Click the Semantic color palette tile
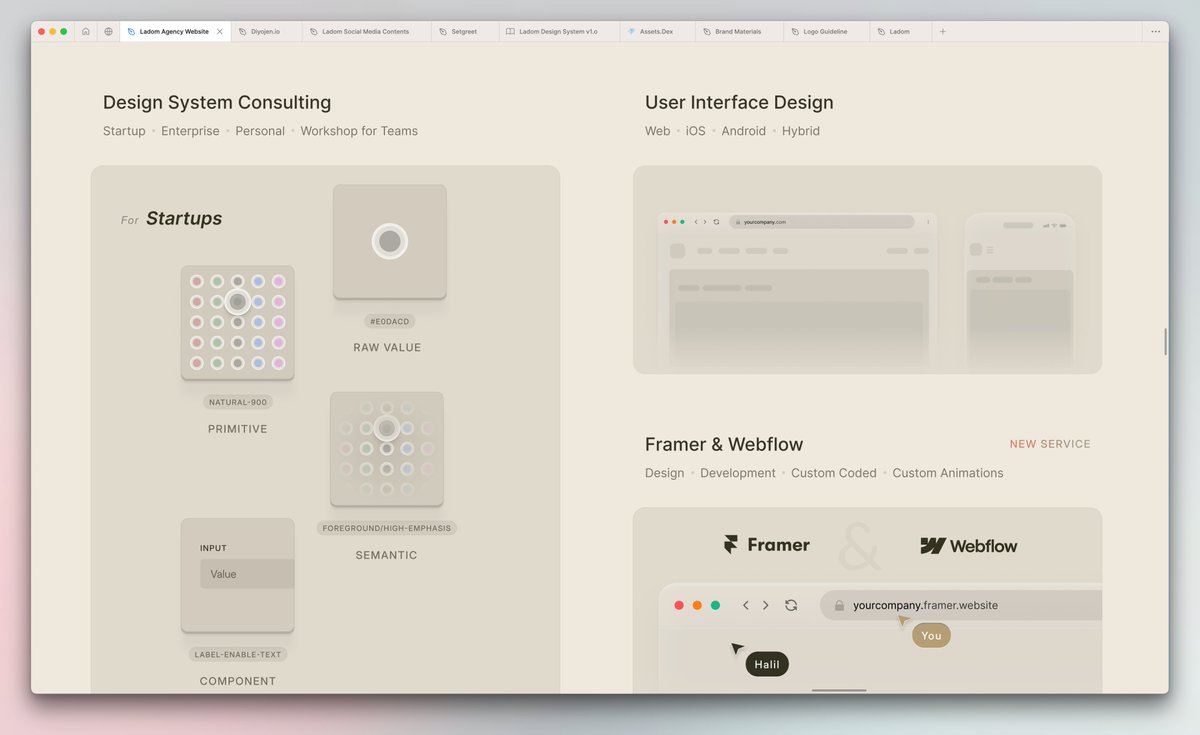Screen dimensions: 1200x735 coord(387,449)
